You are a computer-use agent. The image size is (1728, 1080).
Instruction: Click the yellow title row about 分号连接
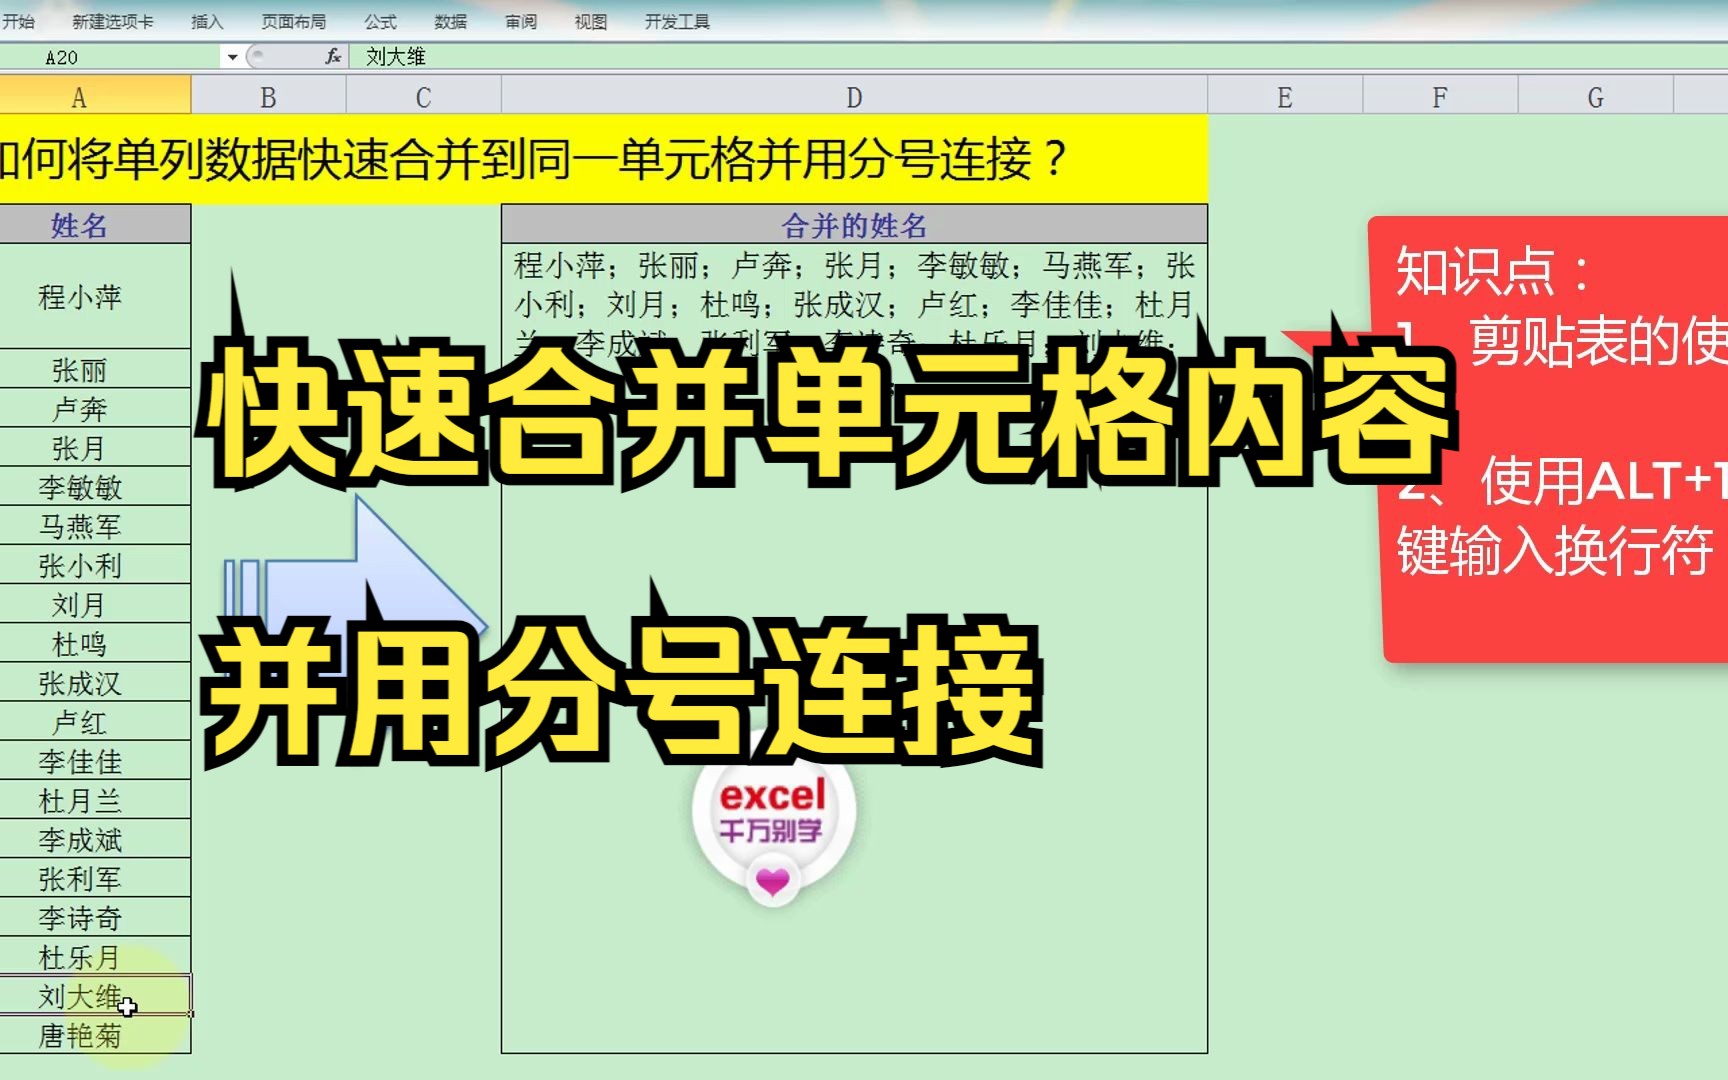tap(604, 159)
